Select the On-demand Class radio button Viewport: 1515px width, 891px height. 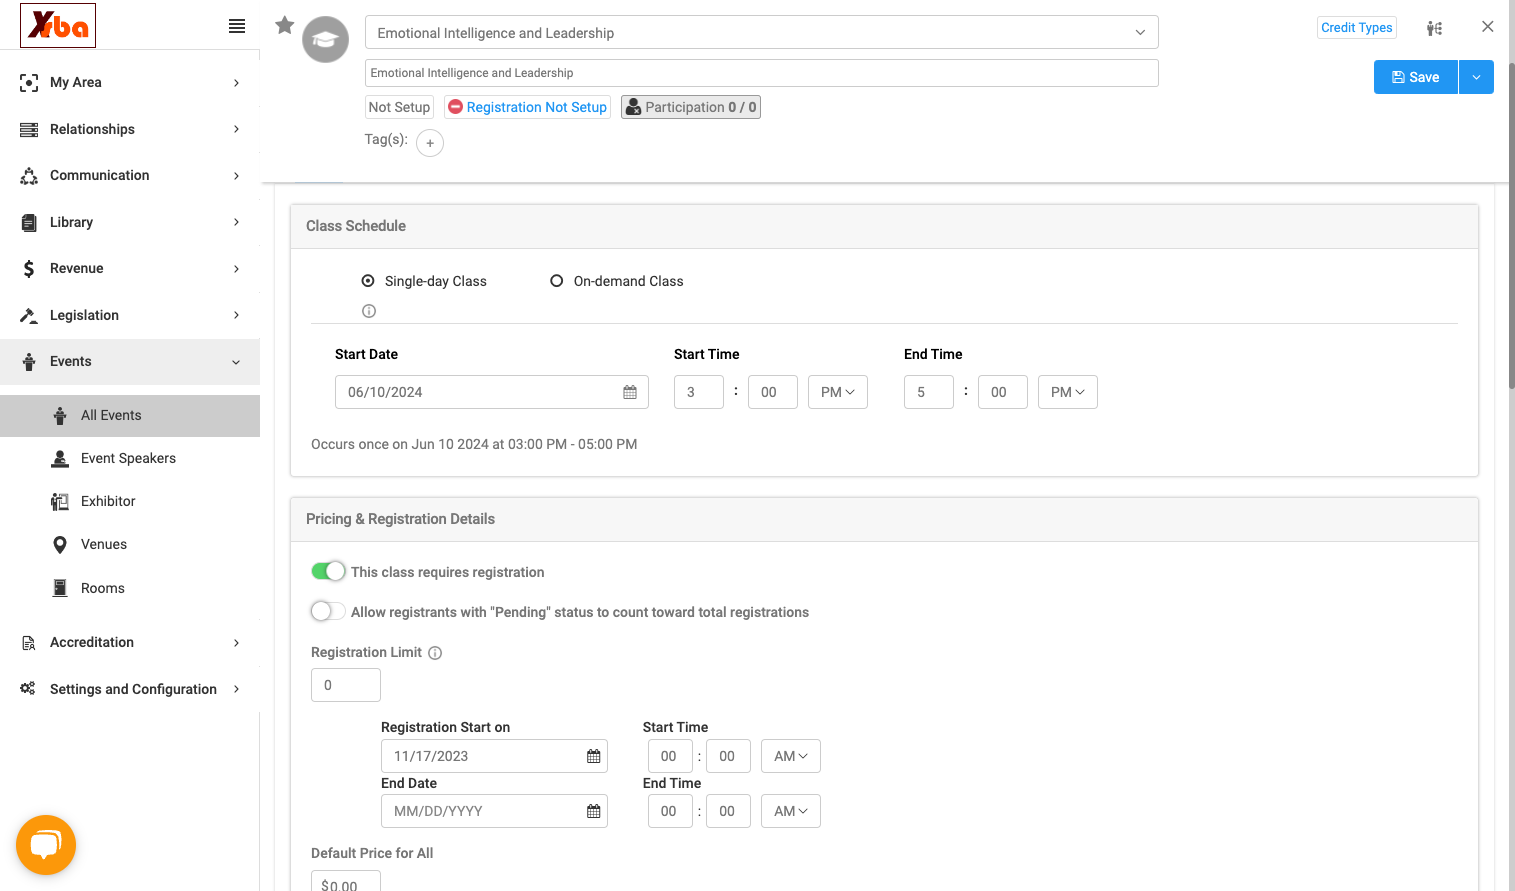pos(557,281)
